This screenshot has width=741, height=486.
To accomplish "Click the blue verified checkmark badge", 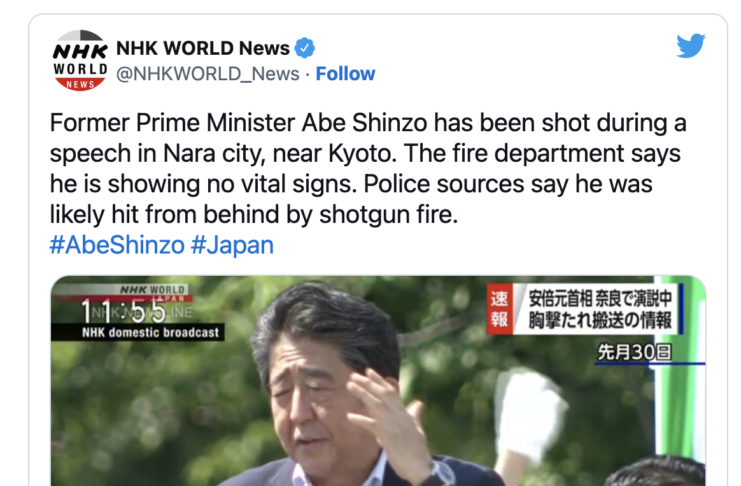I will [305, 48].
